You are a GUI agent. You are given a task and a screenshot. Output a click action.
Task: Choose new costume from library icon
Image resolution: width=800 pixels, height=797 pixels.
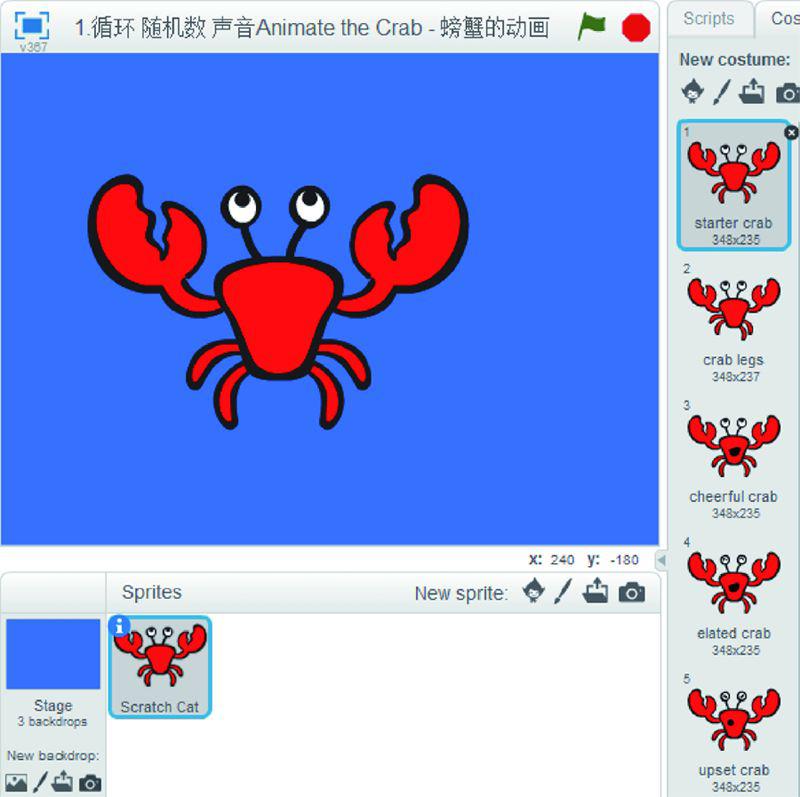[x=693, y=92]
